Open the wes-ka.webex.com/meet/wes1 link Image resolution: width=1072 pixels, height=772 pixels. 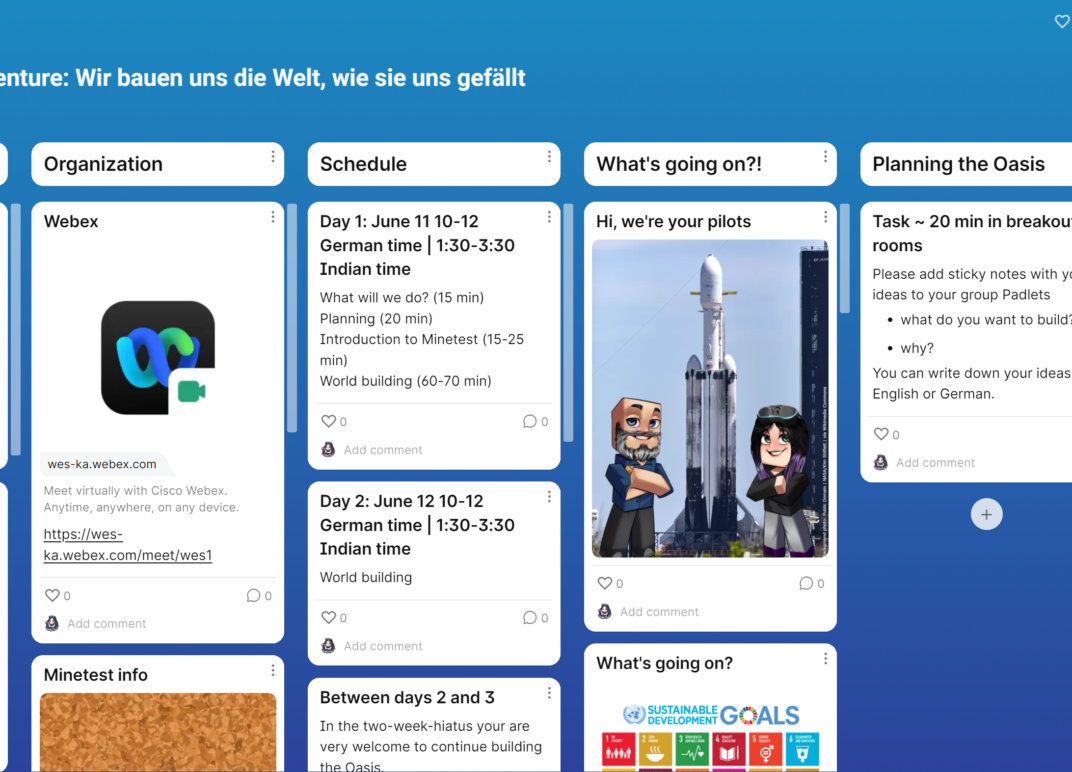tap(128, 545)
